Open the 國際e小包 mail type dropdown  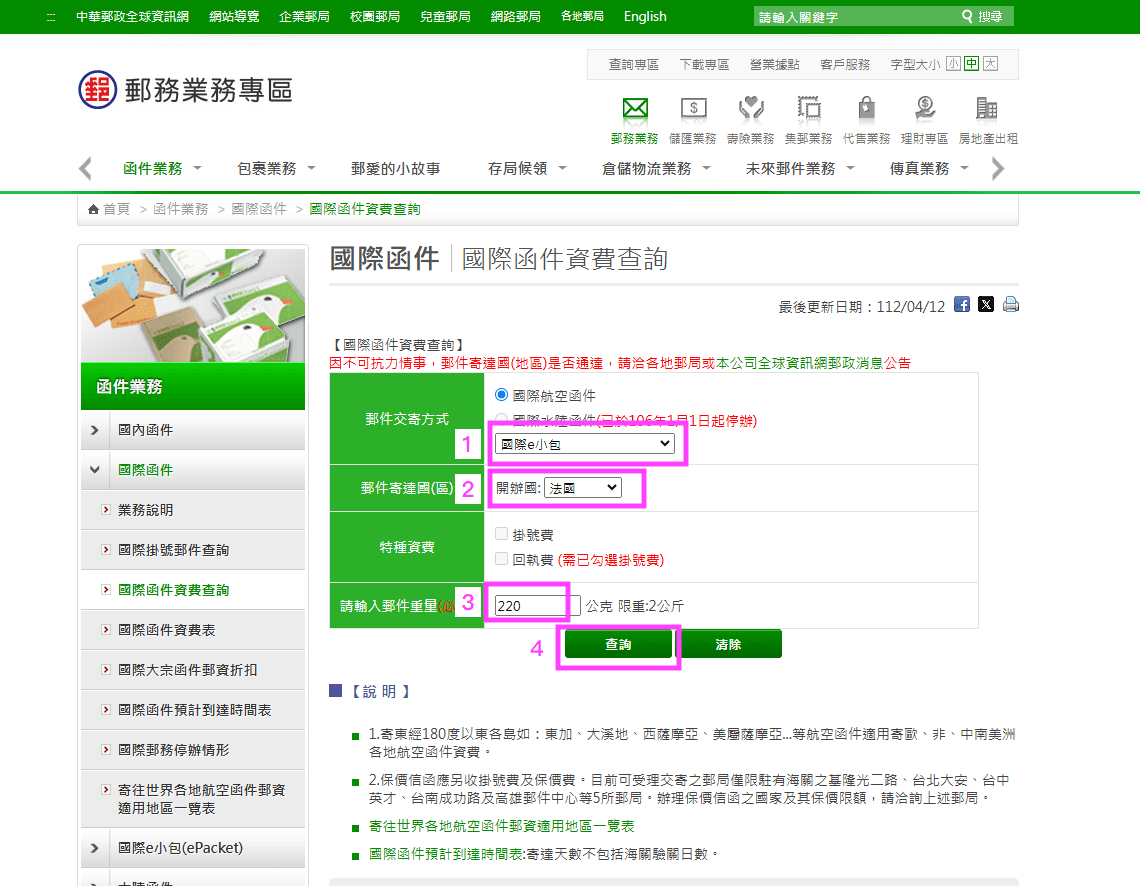tap(585, 444)
